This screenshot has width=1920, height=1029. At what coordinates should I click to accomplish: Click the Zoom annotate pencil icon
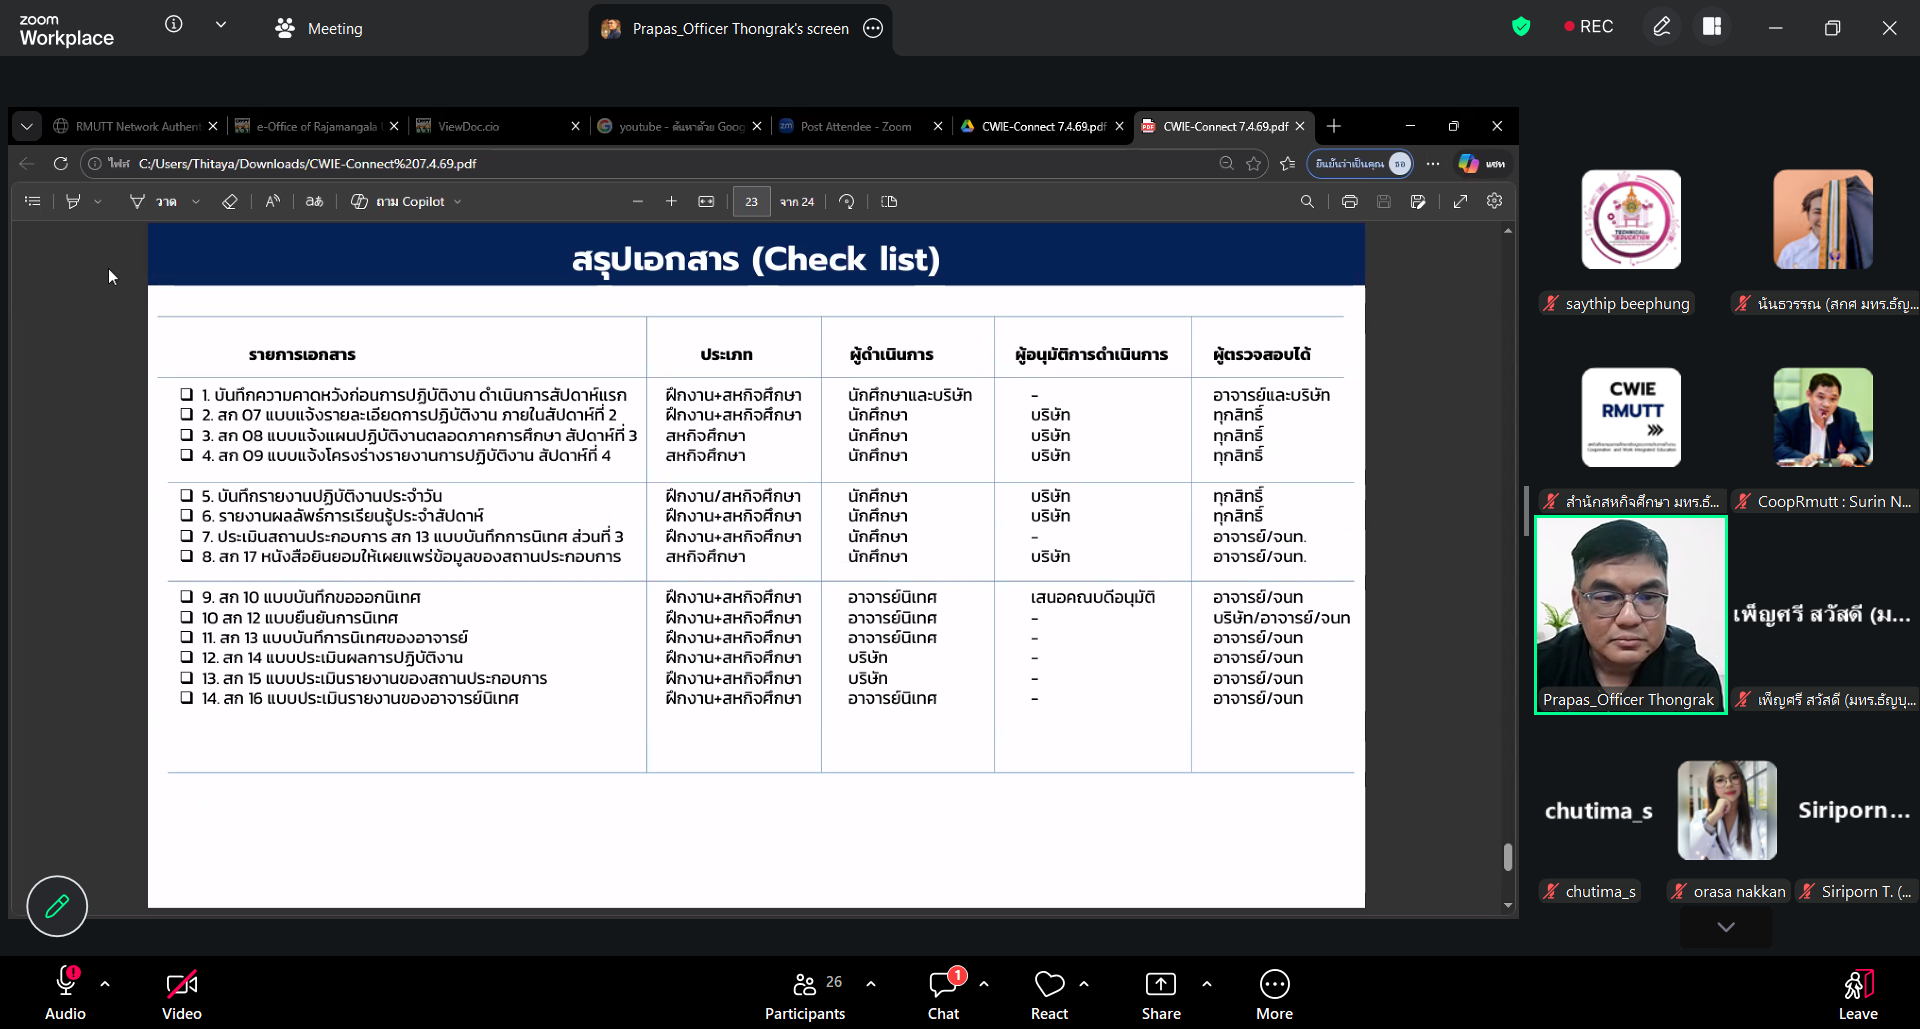pyautogui.click(x=1661, y=27)
